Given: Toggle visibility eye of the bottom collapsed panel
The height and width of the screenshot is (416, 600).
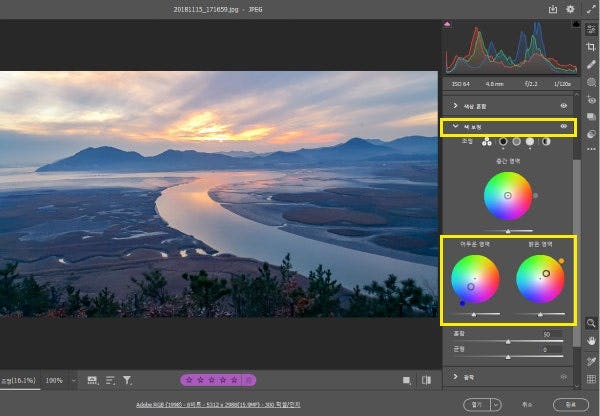Looking at the screenshot, I should tap(564, 377).
